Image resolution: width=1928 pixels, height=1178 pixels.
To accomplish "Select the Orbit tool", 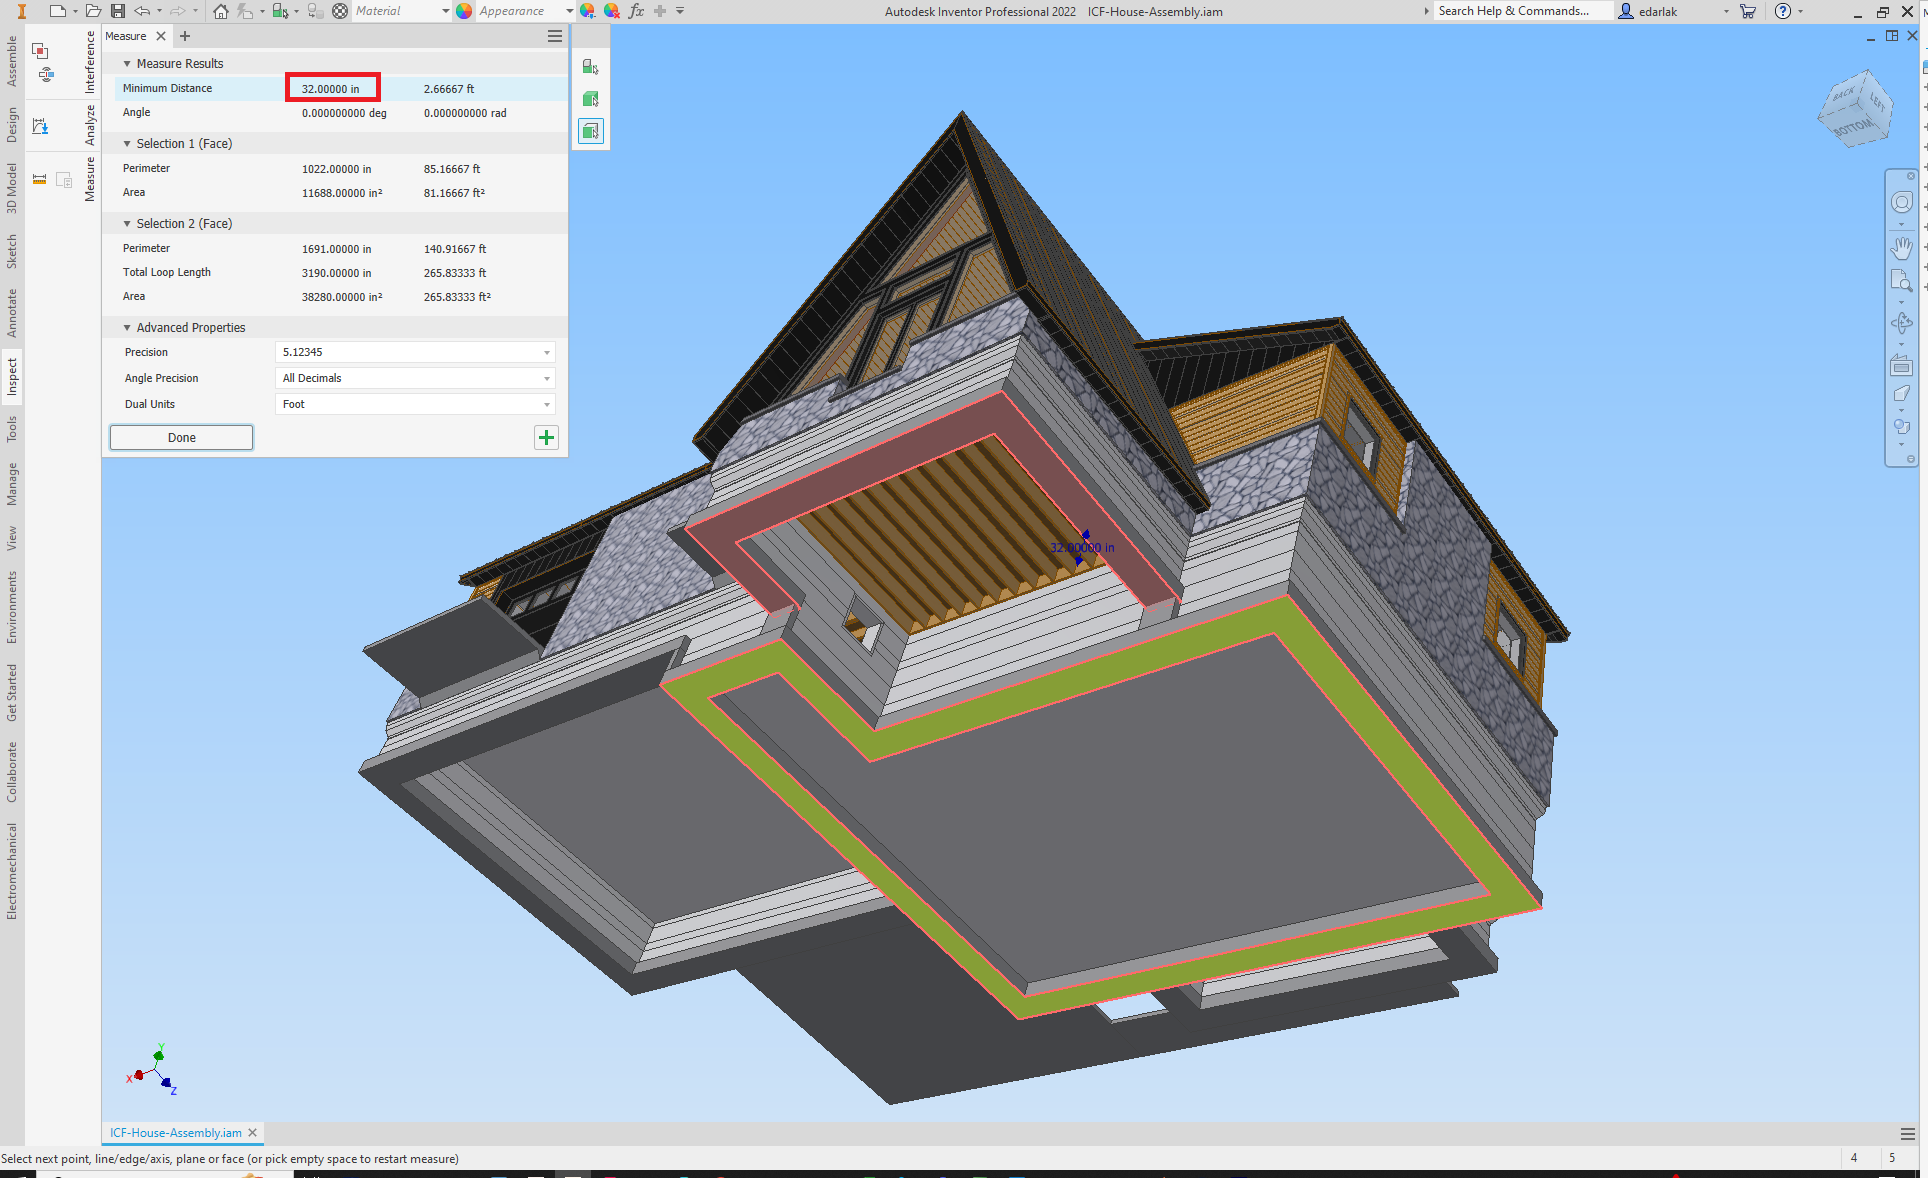I will coord(1901,323).
